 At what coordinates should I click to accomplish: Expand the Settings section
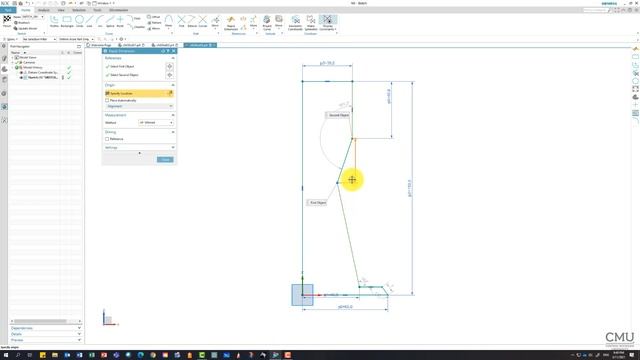(173, 147)
